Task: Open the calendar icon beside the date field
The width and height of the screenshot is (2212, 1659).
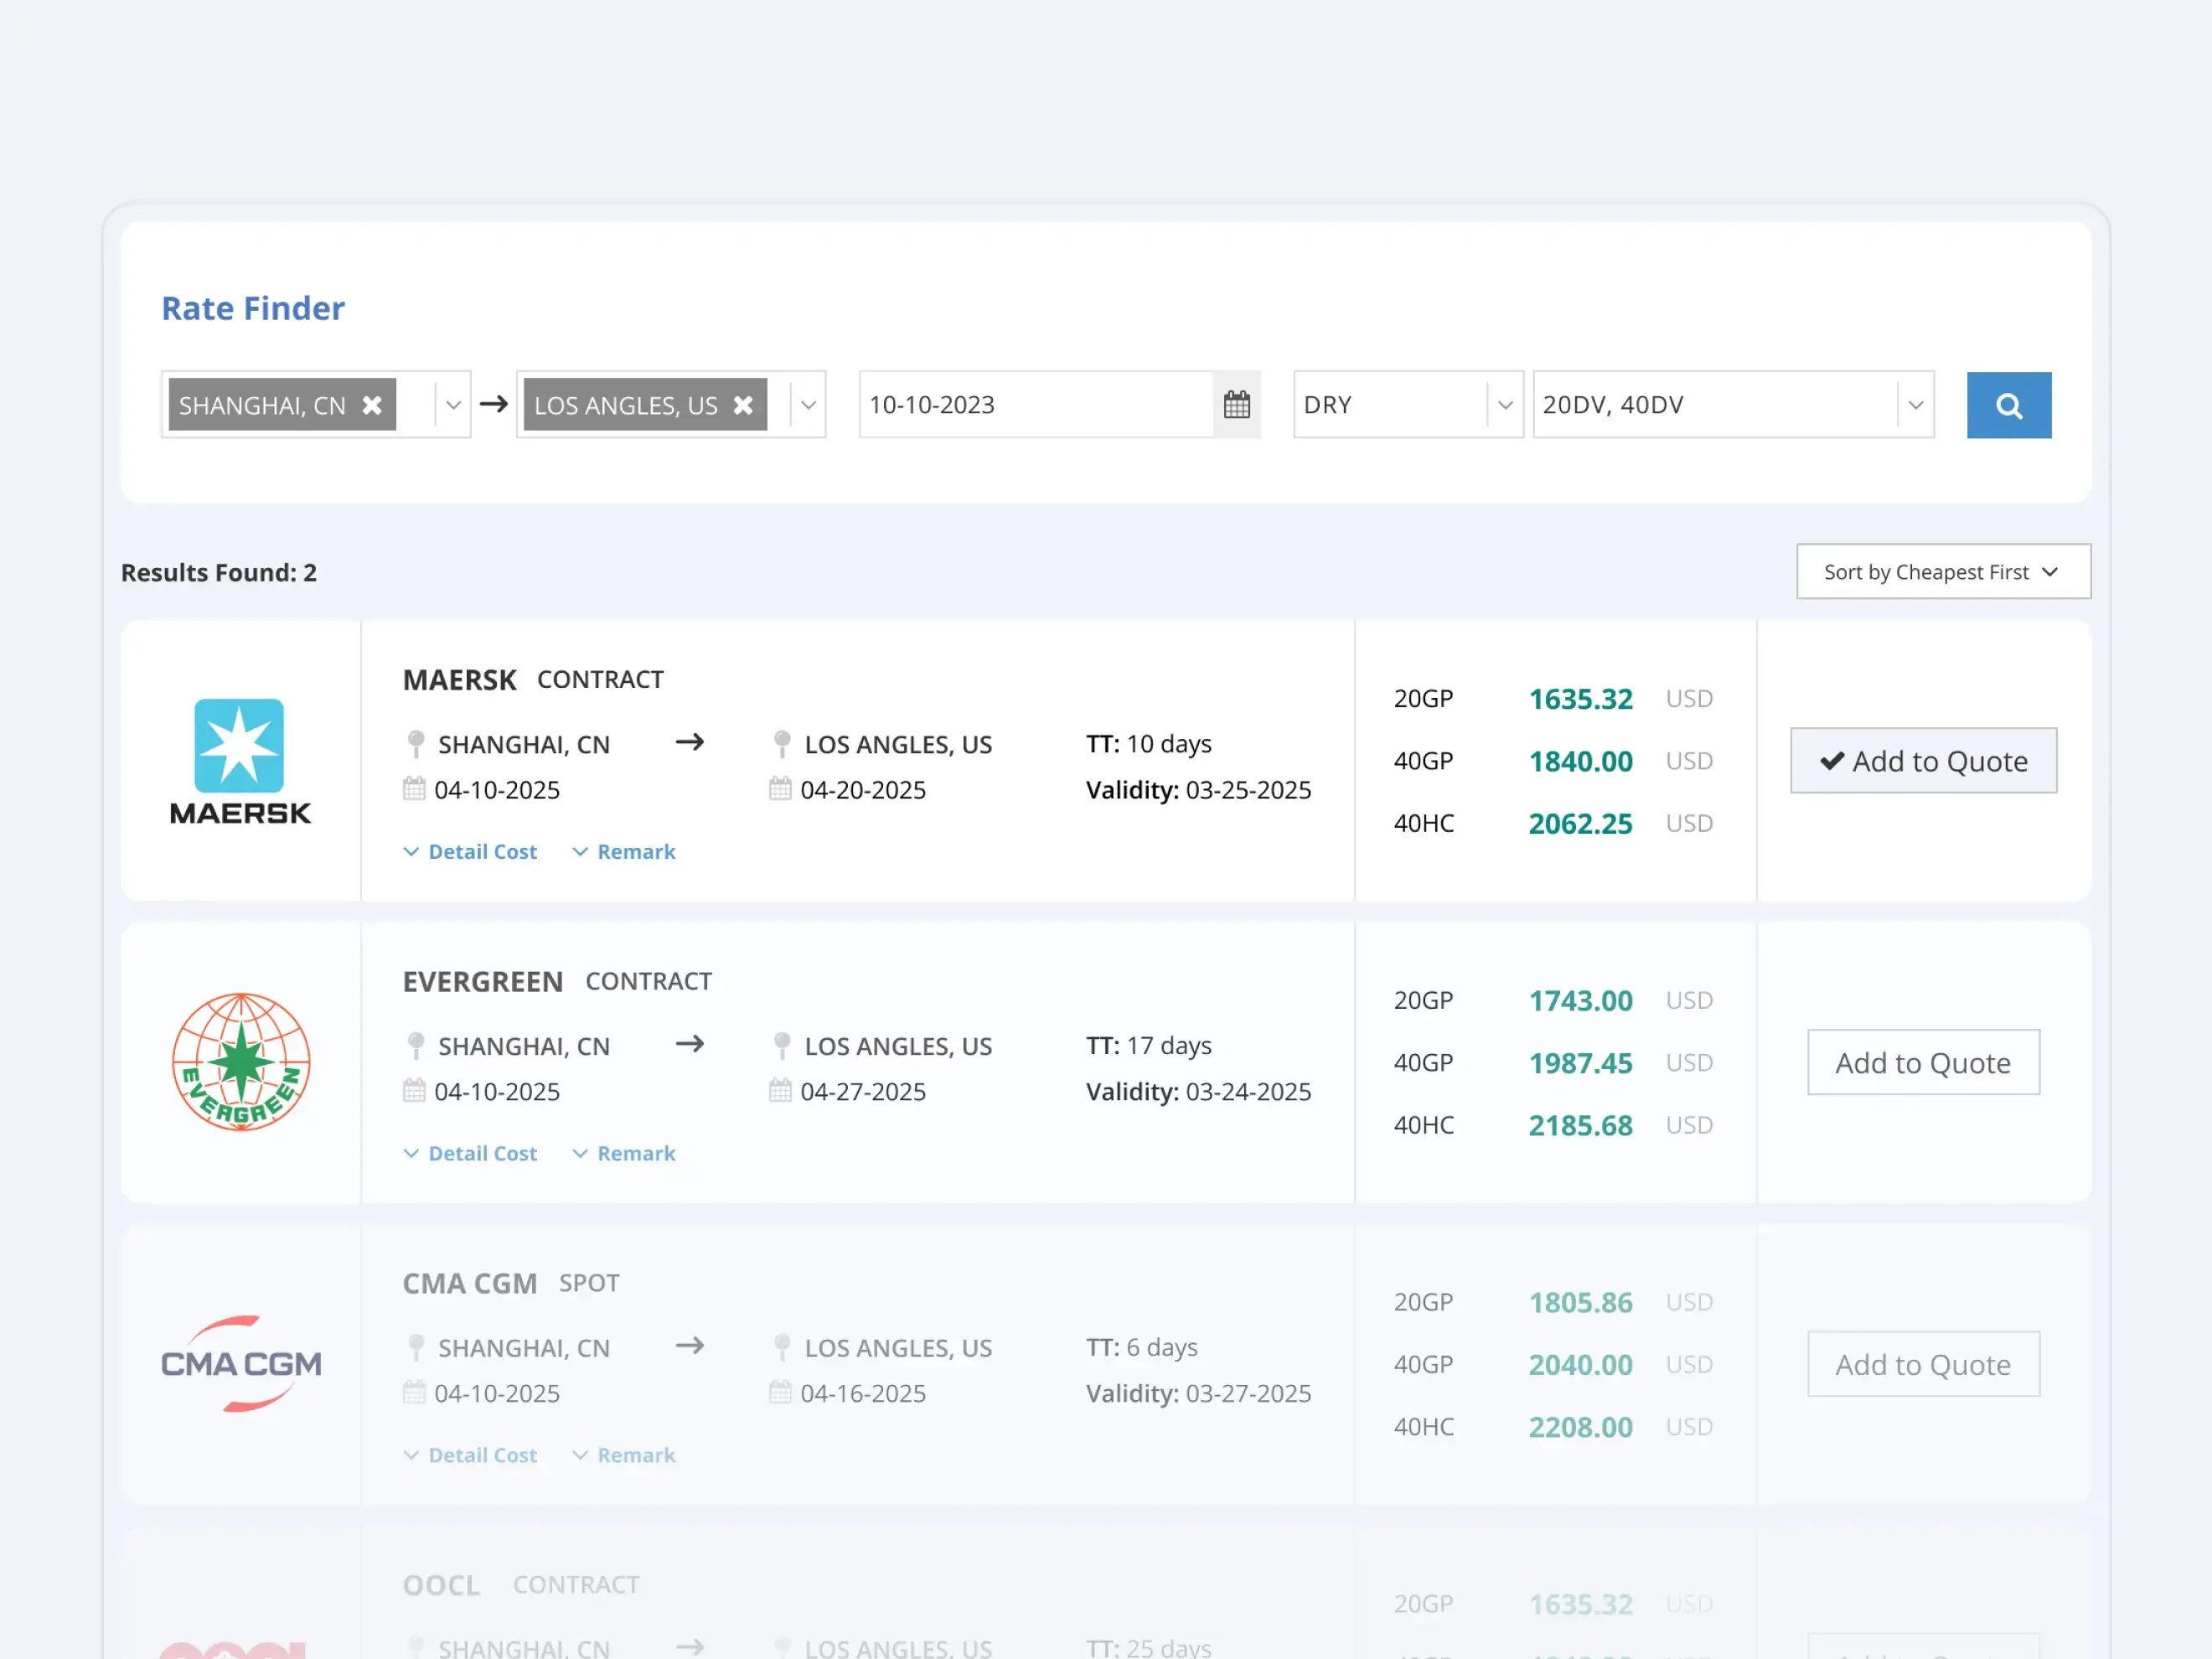Action: point(1237,404)
